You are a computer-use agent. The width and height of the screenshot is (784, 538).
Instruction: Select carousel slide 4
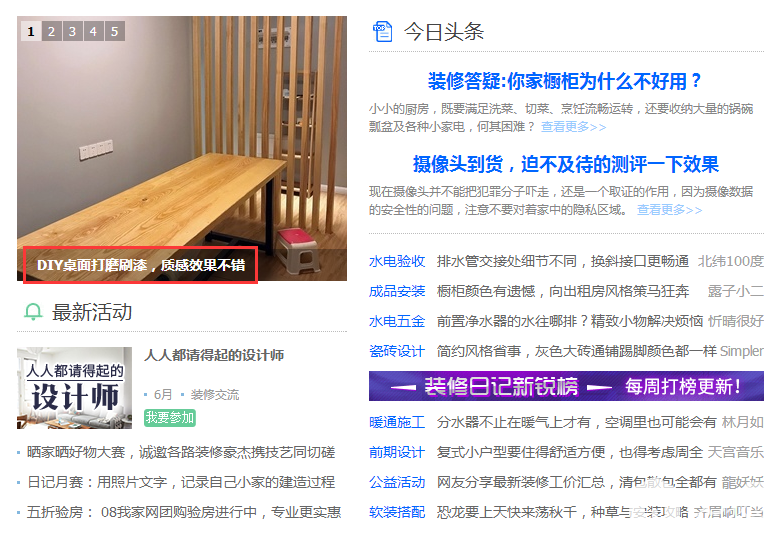pos(94,32)
